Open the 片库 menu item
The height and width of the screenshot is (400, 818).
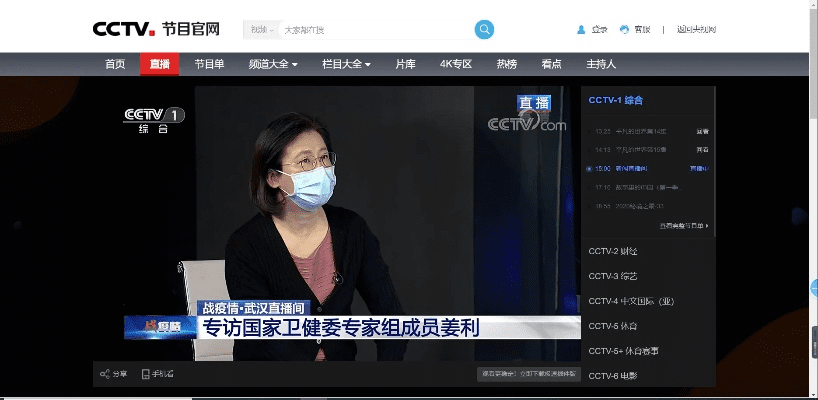click(x=405, y=64)
